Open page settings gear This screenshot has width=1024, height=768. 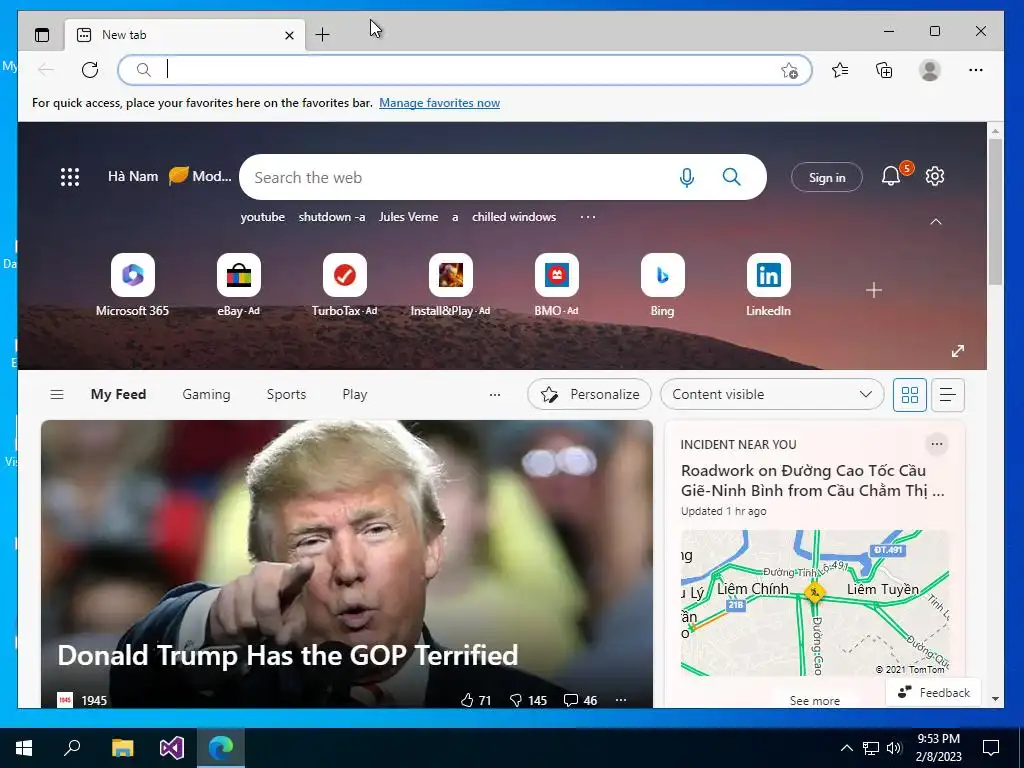[x=935, y=176]
